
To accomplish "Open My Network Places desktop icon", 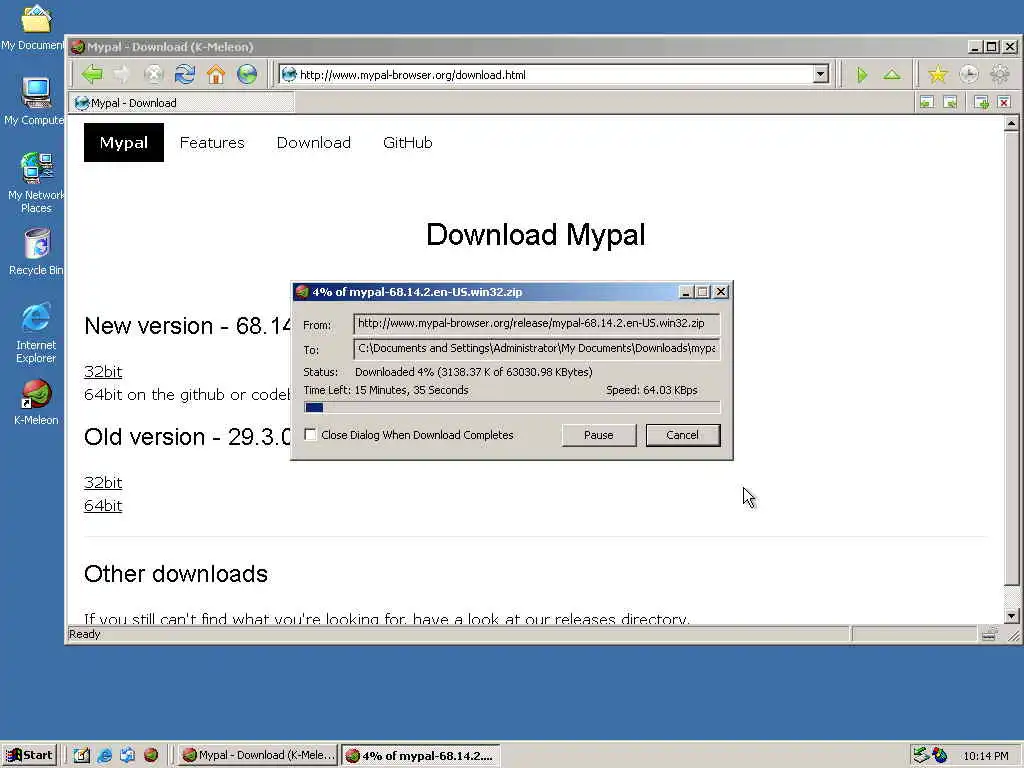I will tap(36, 183).
